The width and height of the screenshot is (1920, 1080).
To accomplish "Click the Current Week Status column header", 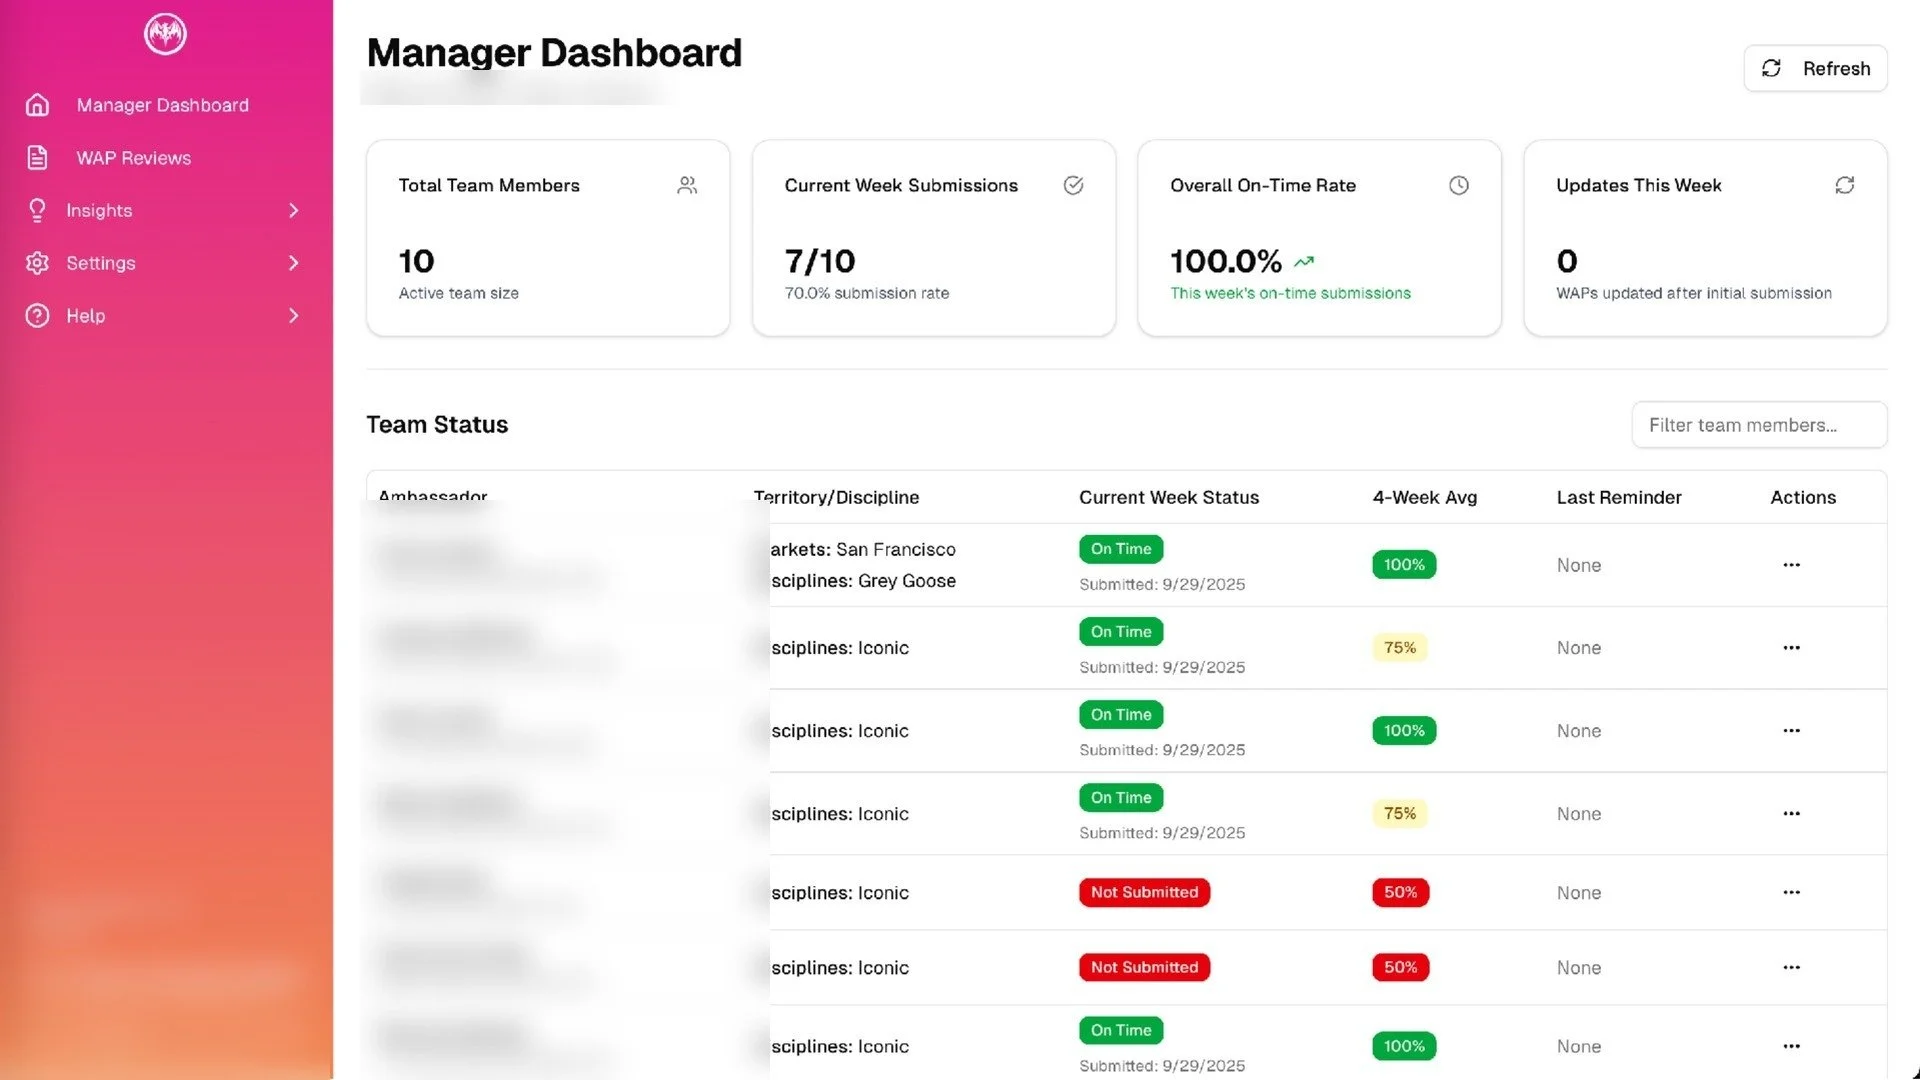I will (1168, 497).
